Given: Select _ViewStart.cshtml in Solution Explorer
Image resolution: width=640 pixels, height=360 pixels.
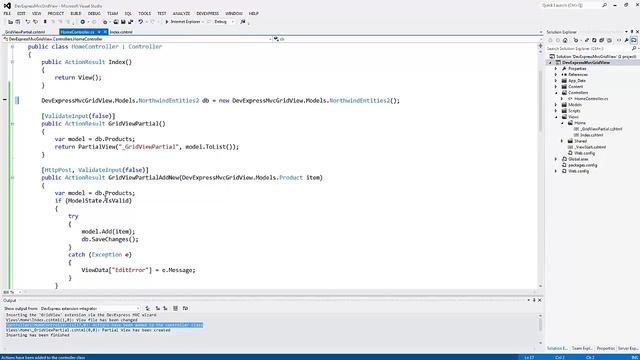Looking at the screenshot, I should point(590,147).
